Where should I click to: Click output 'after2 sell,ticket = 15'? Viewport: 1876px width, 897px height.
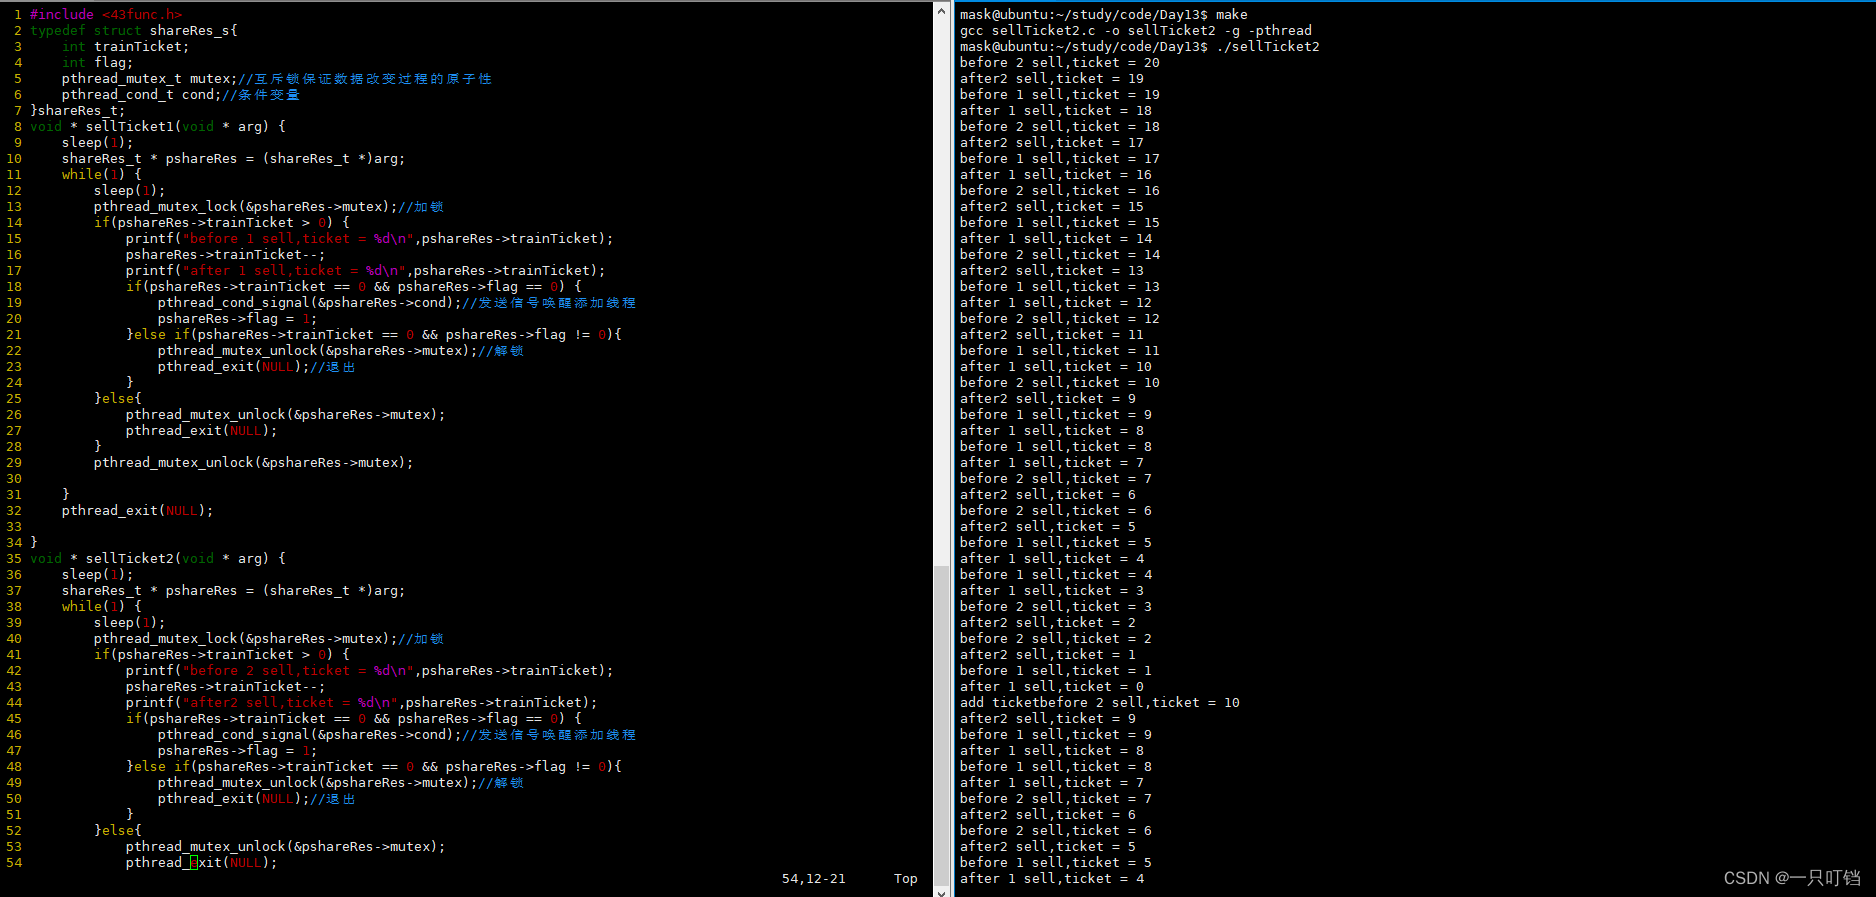(x=1052, y=206)
